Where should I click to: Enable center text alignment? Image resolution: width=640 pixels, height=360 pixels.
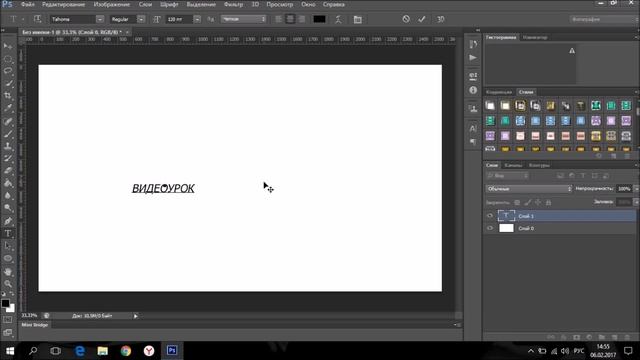coord(290,19)
